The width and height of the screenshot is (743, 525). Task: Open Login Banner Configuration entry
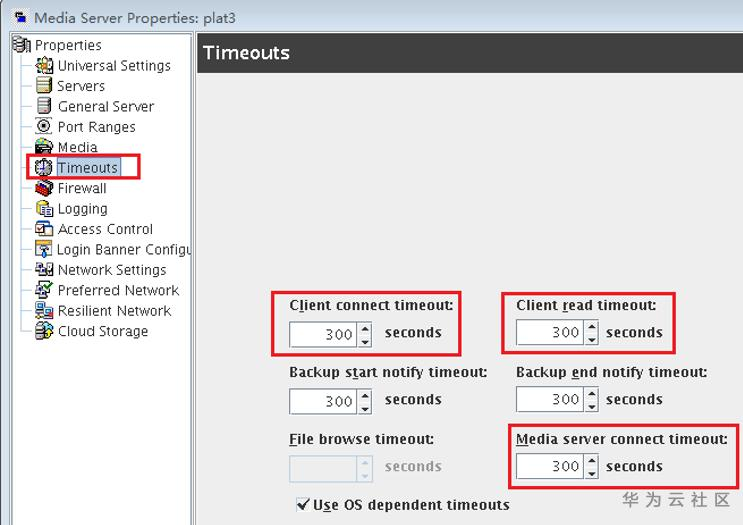[x=124, y=250]
